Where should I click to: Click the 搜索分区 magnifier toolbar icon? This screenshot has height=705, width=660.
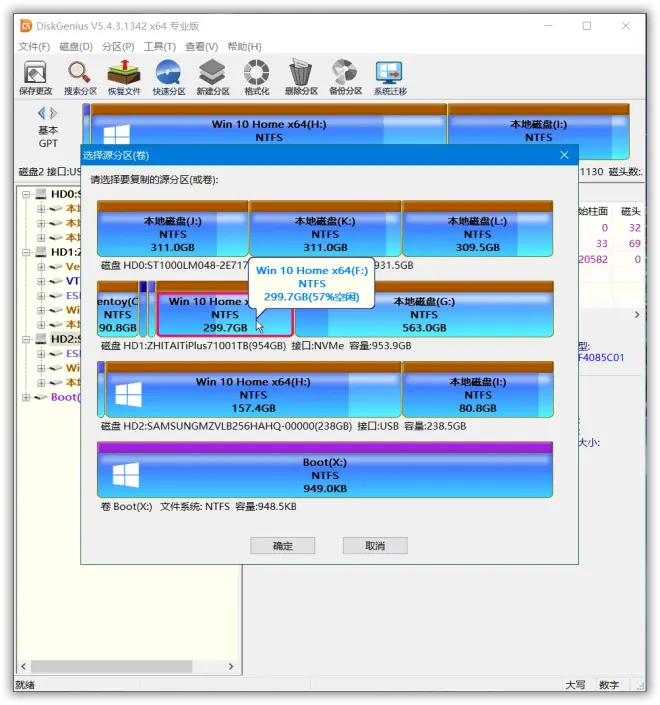[80, 78]
